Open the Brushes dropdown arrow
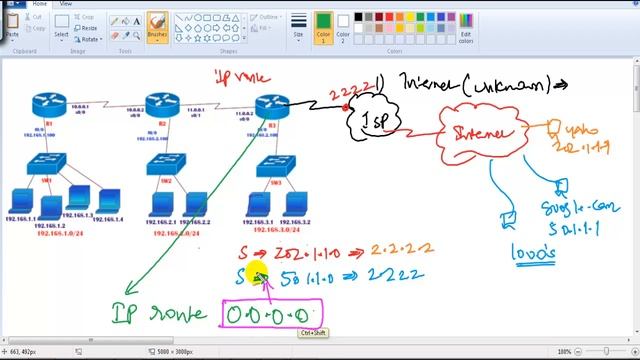 point(157,40)
